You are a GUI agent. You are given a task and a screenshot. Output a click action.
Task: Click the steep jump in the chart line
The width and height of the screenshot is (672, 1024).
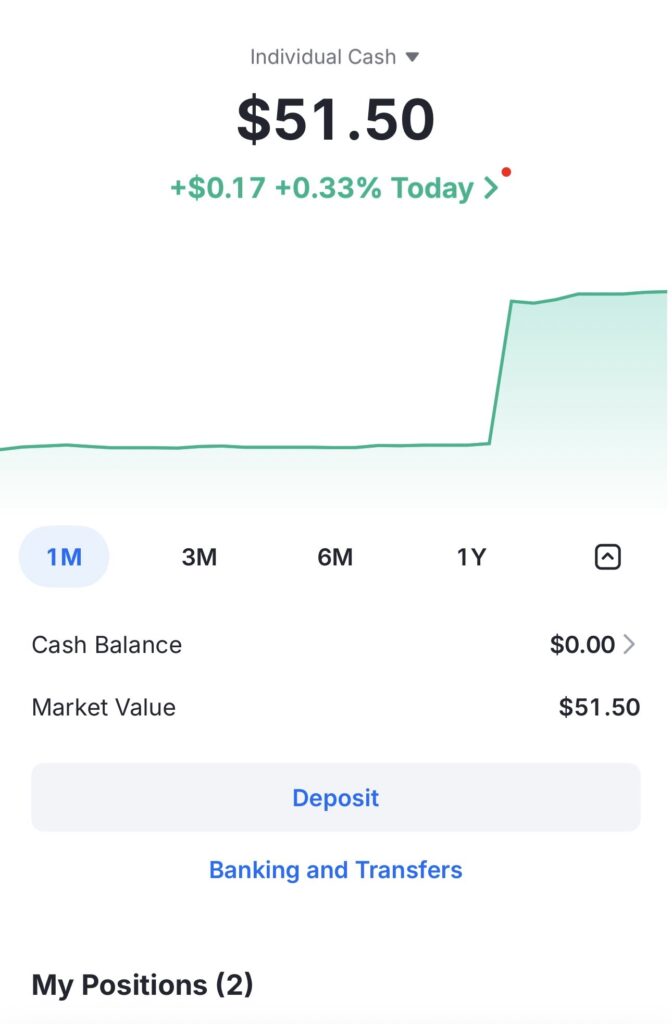point(501,370)
